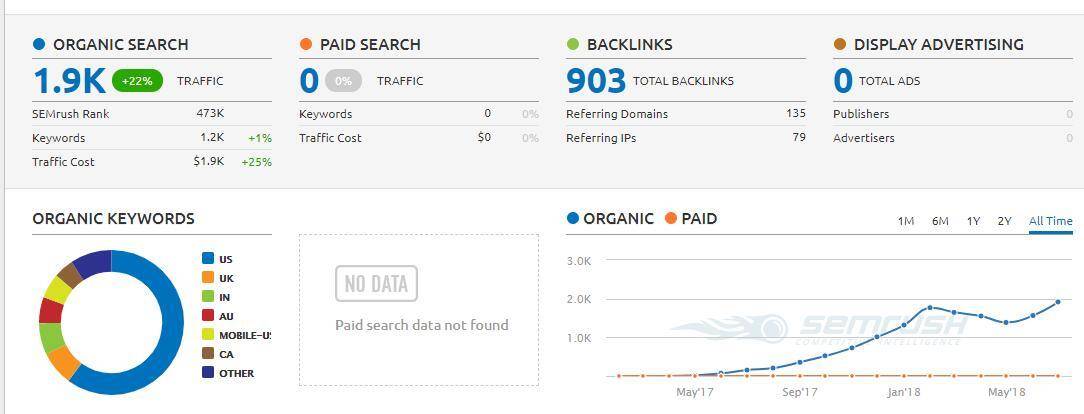Toggle the PAID series in chart legend
The height and width of the screenshot is (414, 1084).
[691, 218]
